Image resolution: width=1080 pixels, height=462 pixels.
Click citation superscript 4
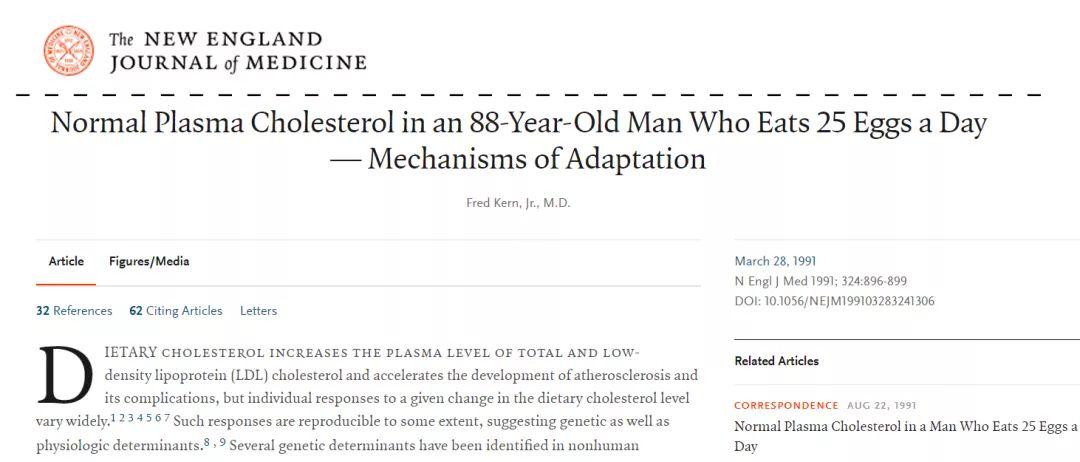coord(140,418)
